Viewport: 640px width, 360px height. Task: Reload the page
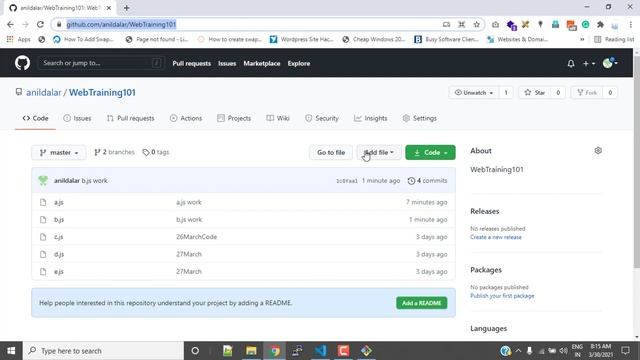[40, 24]
